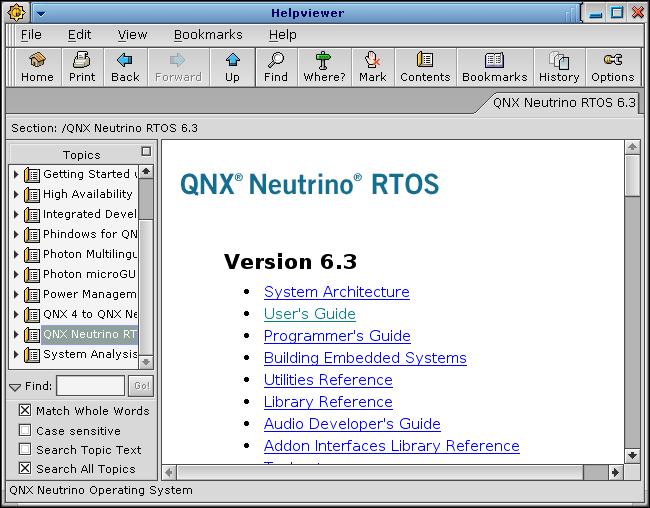
Task: Expand the Getting Started topic tree
Action: click(x=16, y=174)
